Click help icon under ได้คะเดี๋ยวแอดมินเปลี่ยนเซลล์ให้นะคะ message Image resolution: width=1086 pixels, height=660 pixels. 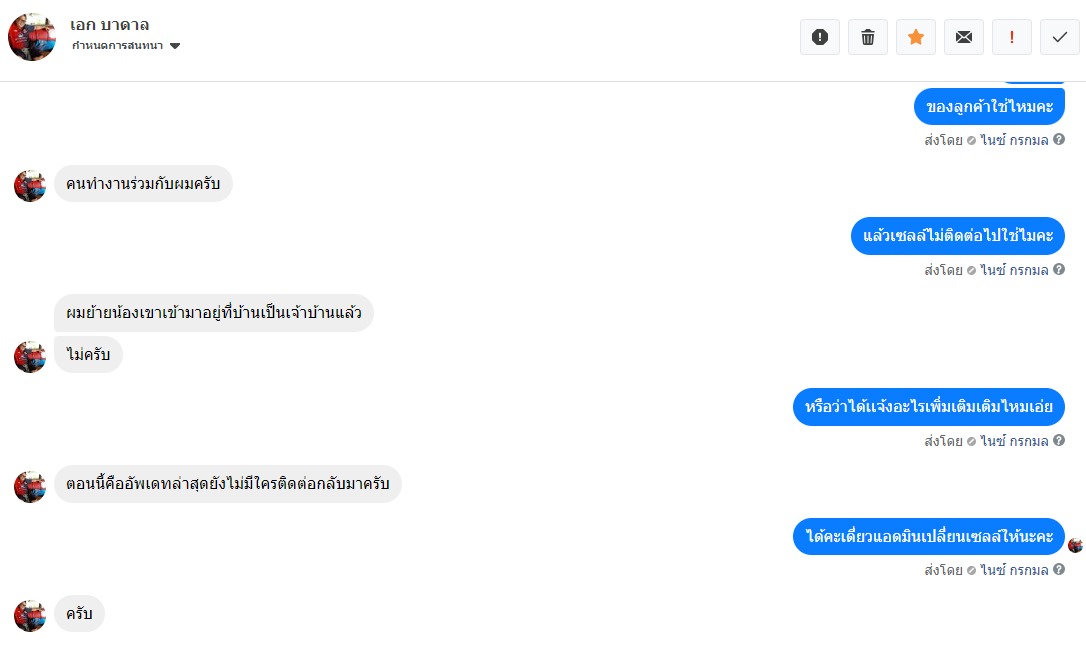(x=1059, y=569)
